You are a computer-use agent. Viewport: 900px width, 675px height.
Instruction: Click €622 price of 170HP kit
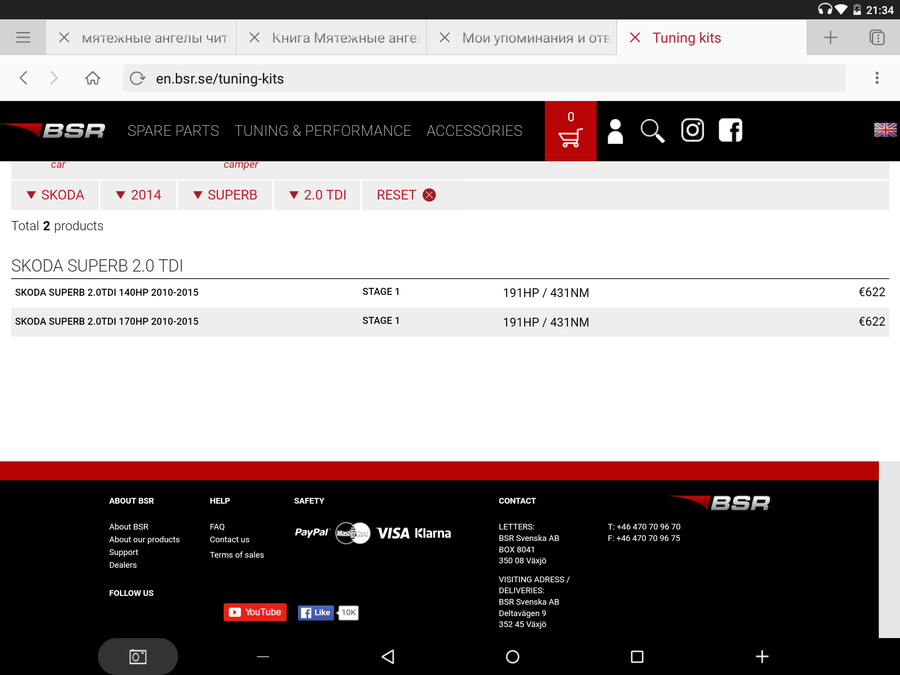coord(871,321)
